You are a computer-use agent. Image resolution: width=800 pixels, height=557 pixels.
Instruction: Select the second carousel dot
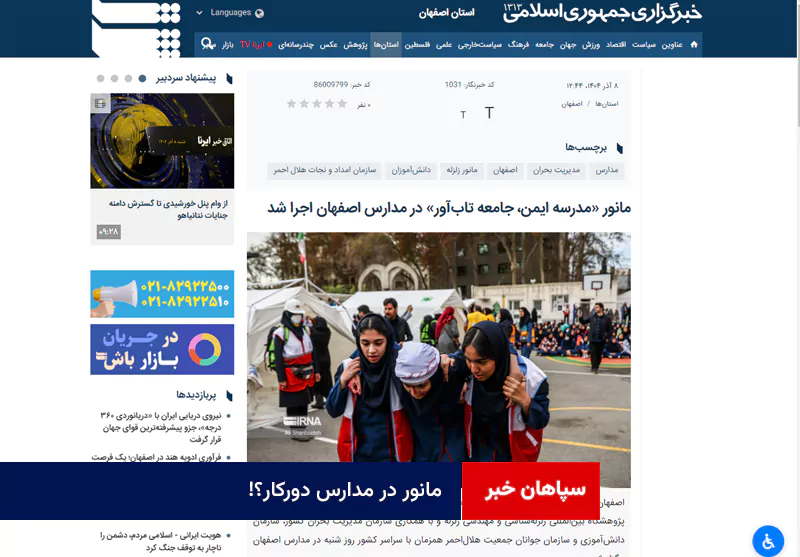pyautogui.click(x=129, y=78)
